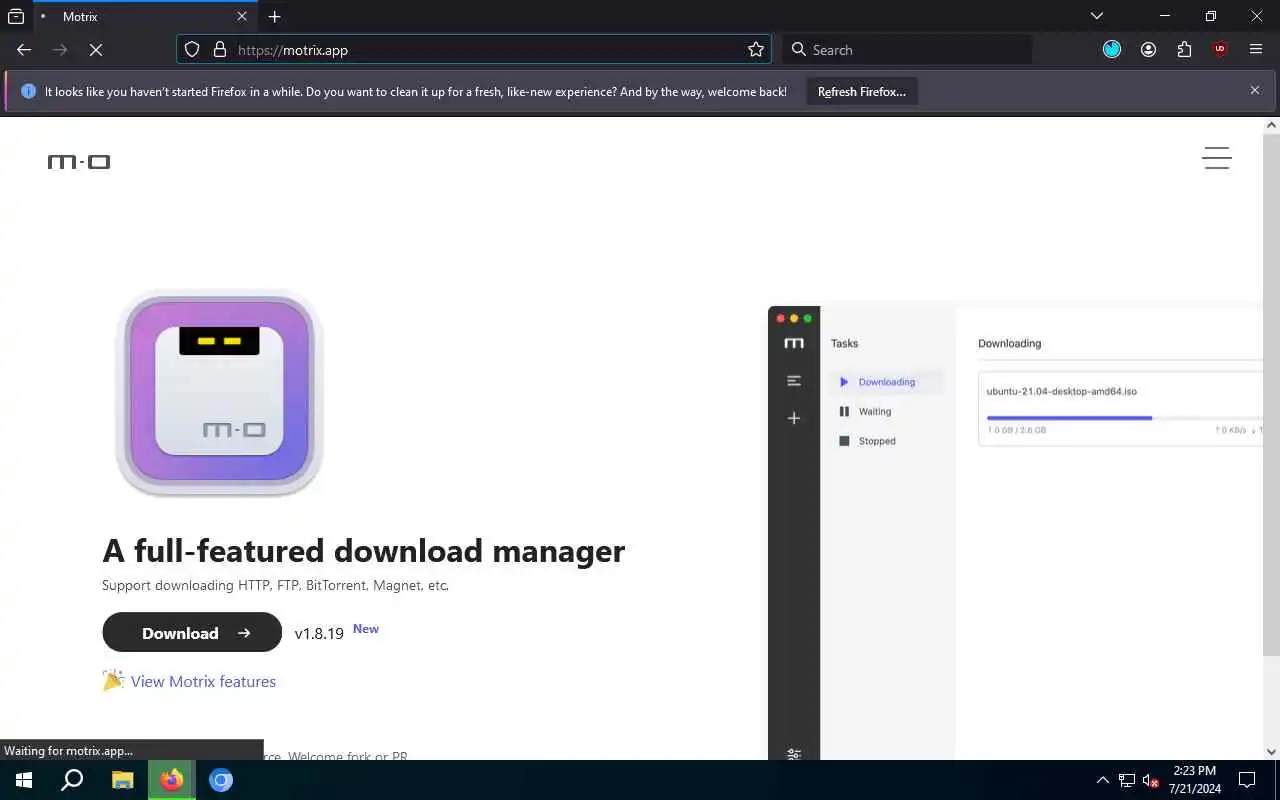Viewport: 1280px width, 800px height.
Task: Click into the Firefox Search box
Action: click(906, 50)
